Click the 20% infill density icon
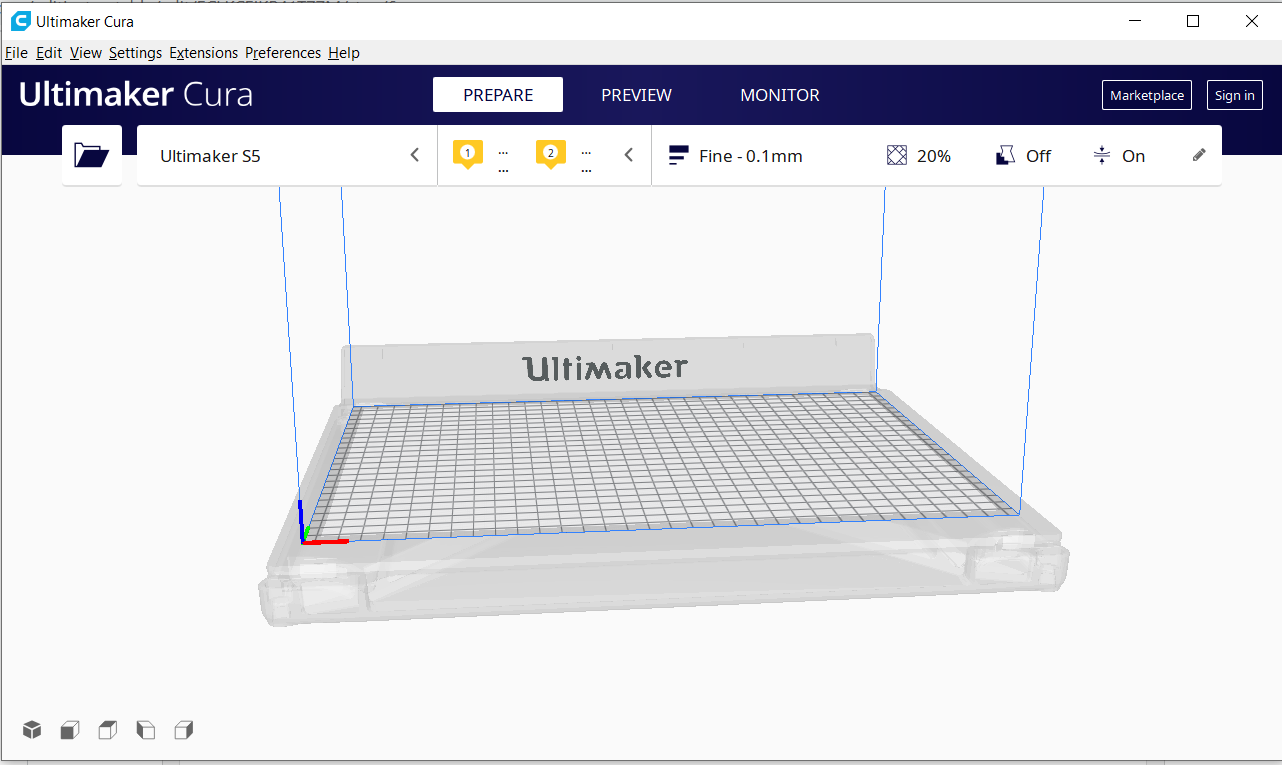The height and width of the screenshot is (765, 1282). pos(897,155)
